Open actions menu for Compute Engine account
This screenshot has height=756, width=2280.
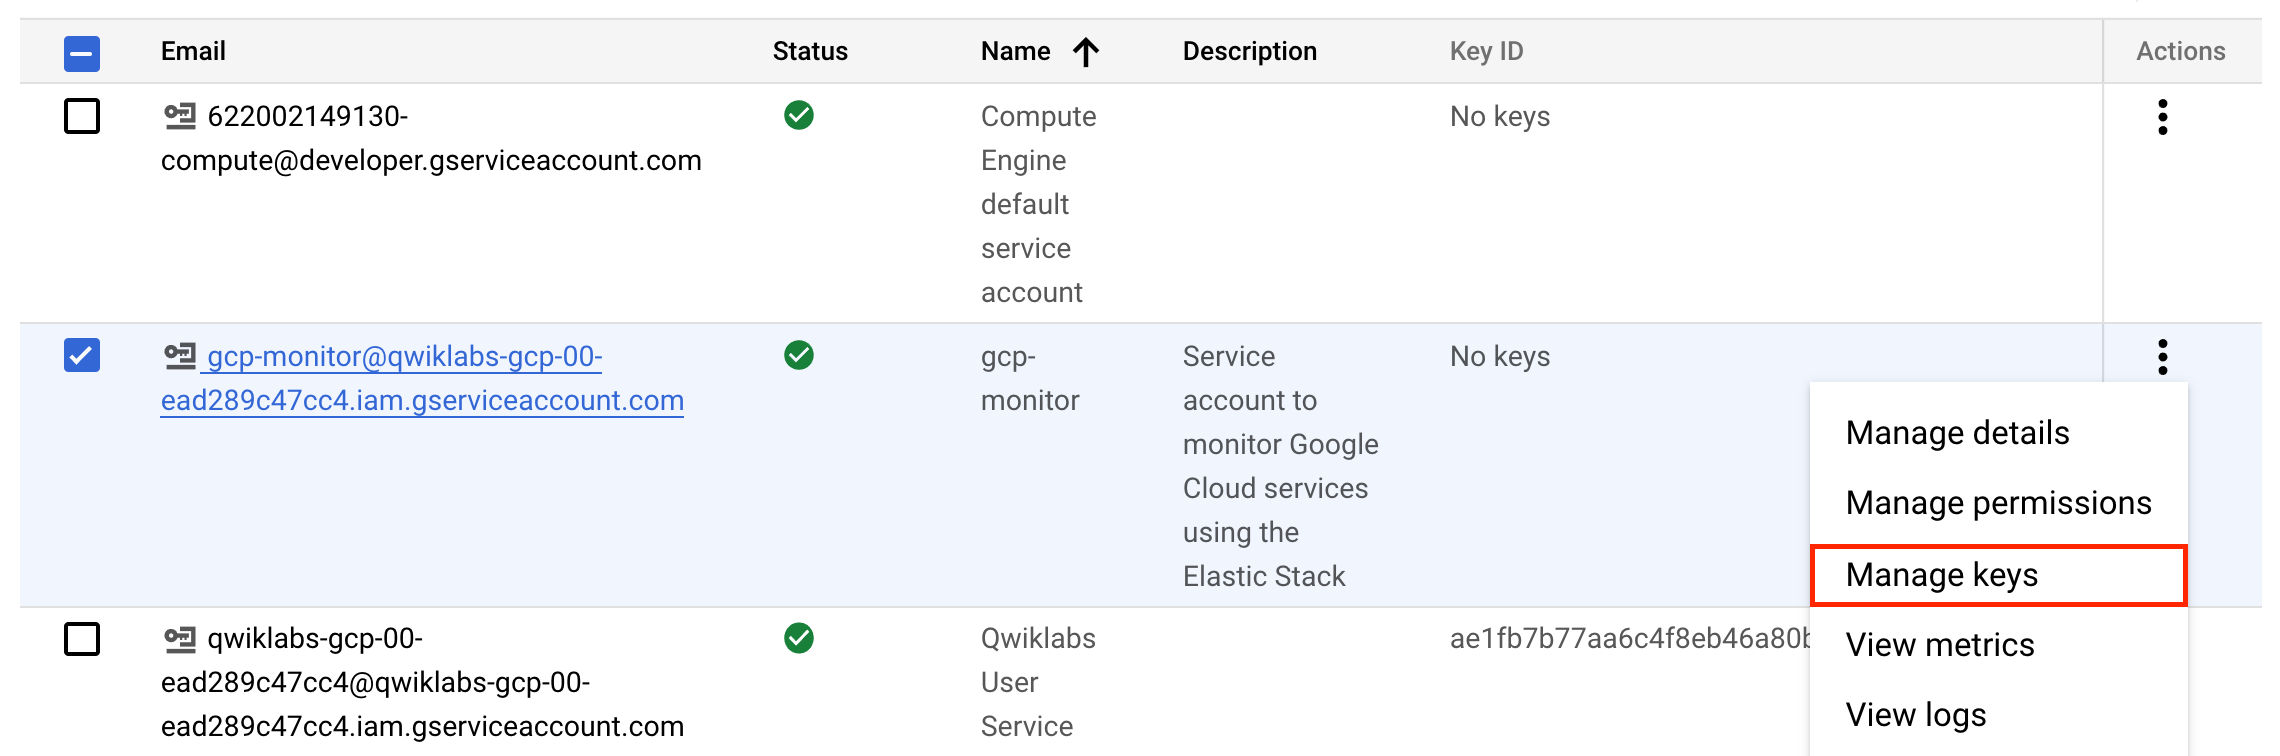2162,117
